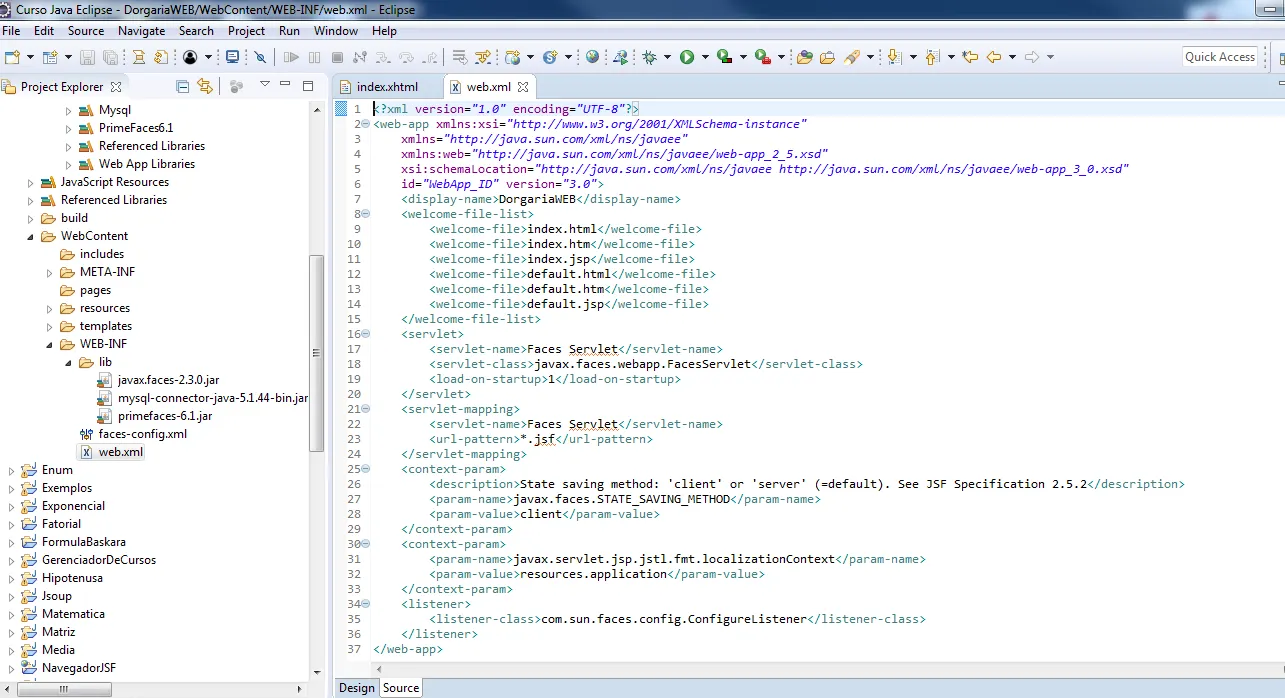Click the Skip All Breakpoints icon
Screen dimensions: 1285x698
click(x=260, y=57)
